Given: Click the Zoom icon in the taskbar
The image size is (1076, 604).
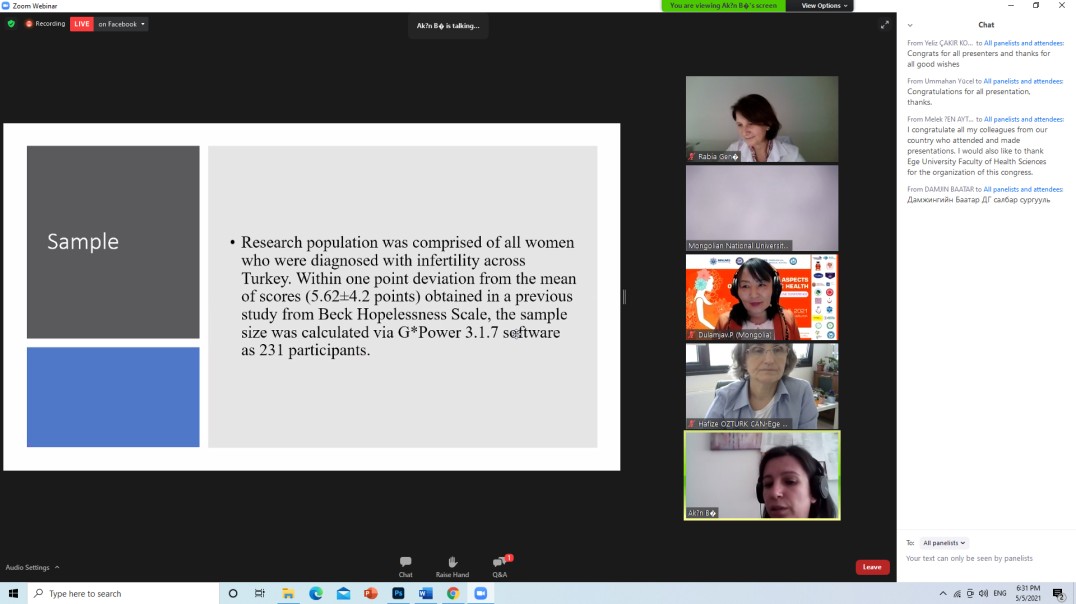Looking at the screenshot, I should 480,593.
